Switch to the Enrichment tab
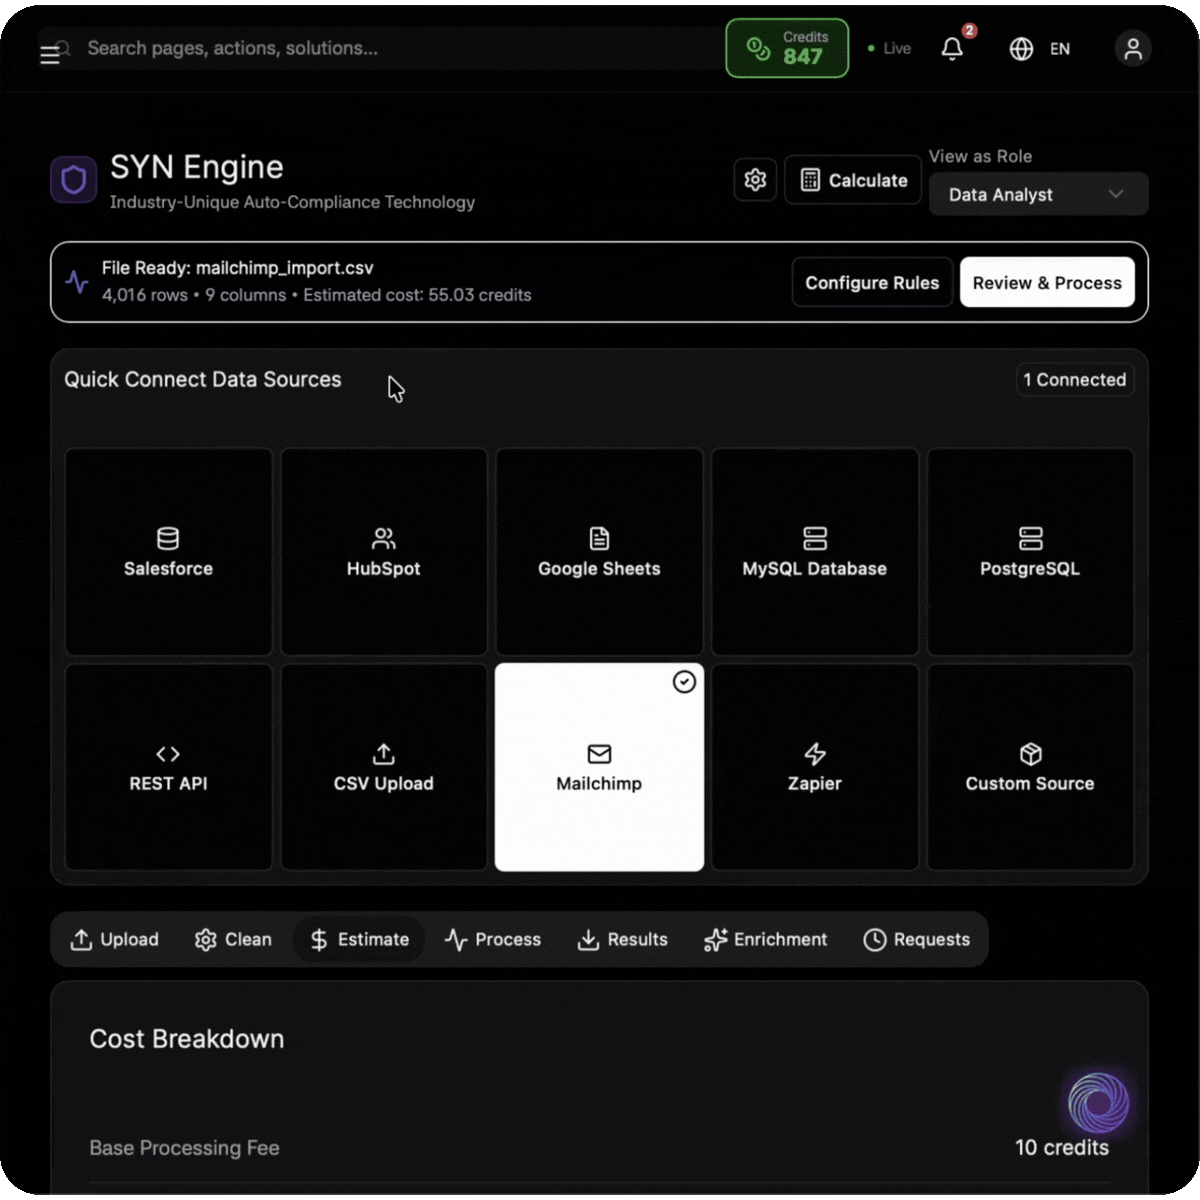1200x1200 pixels. 766,940
